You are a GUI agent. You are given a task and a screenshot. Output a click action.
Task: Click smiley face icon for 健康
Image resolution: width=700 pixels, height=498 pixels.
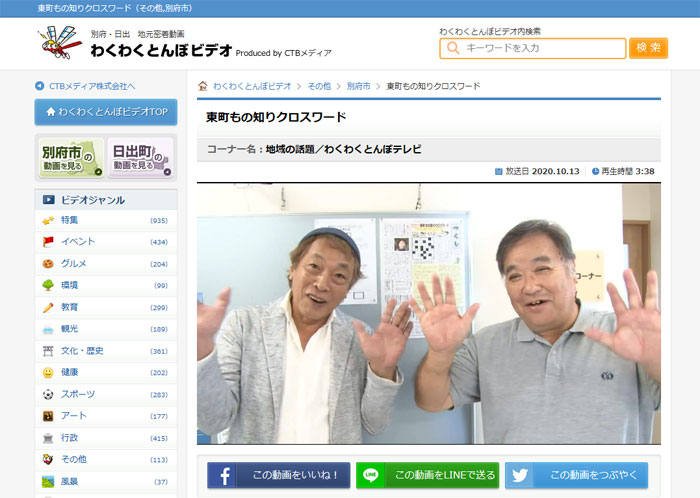[48, 373]
